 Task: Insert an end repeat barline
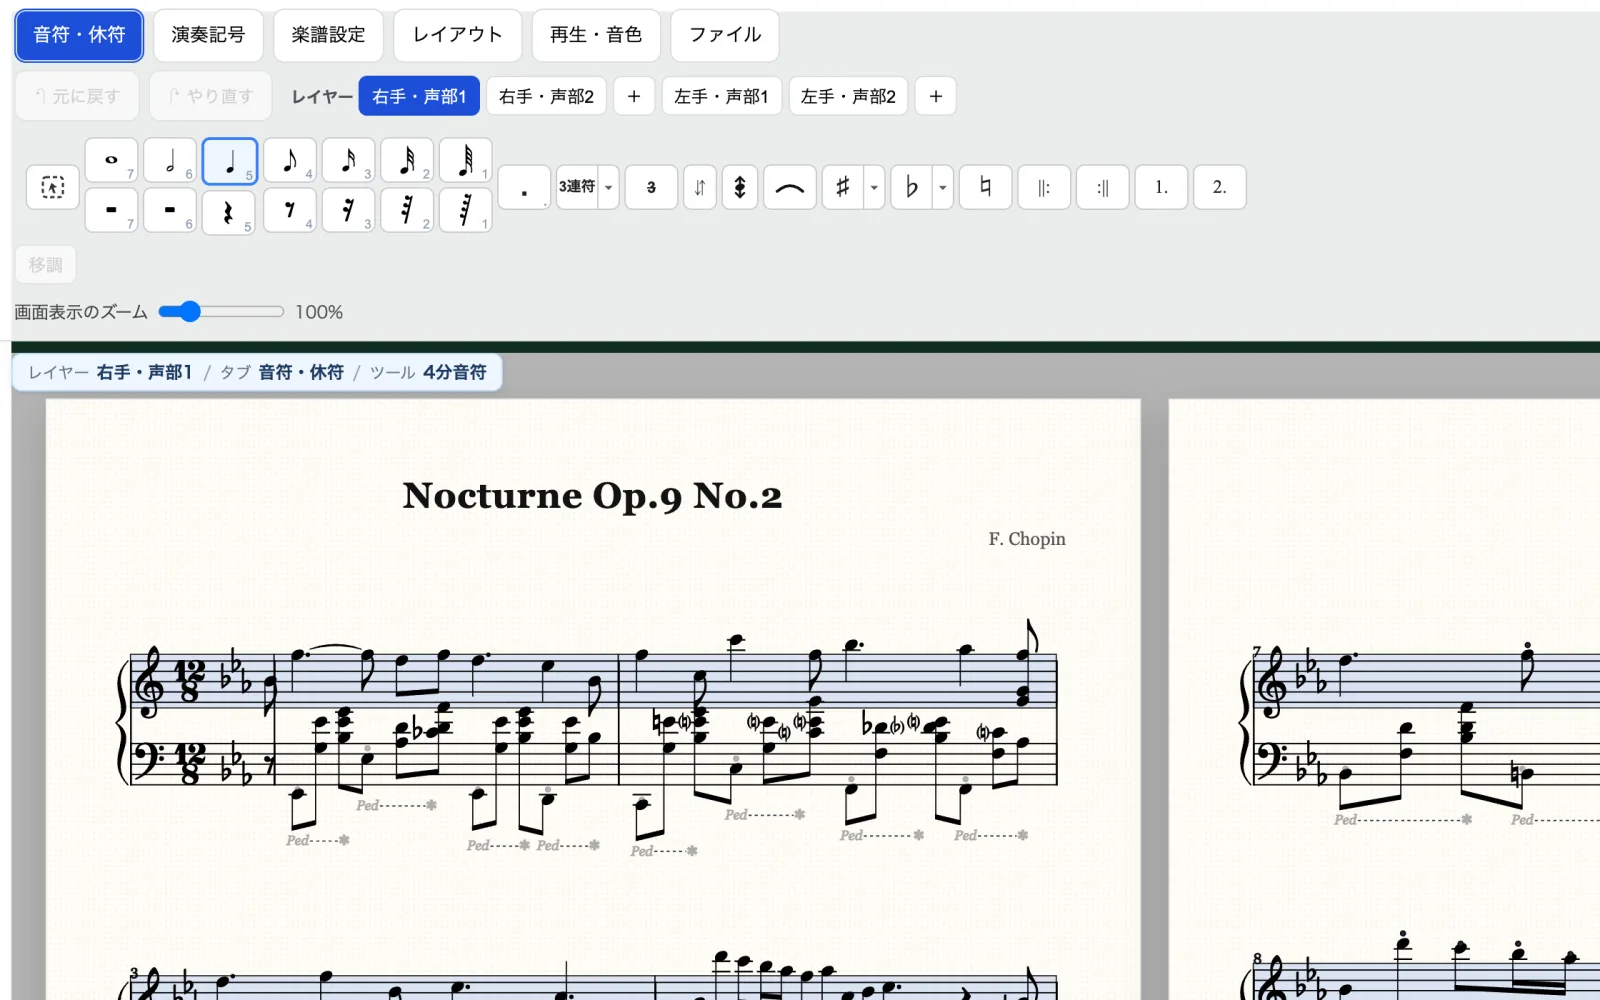click(x=1103, y=187)
